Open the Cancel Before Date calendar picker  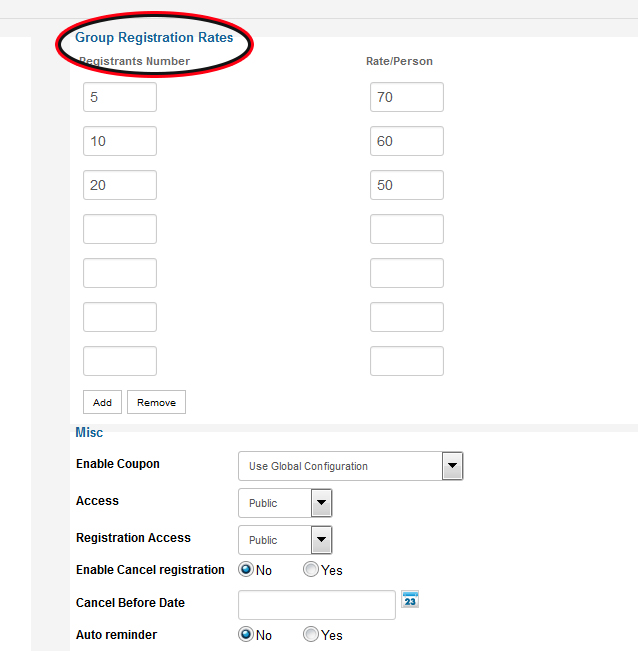coord(410,600)
